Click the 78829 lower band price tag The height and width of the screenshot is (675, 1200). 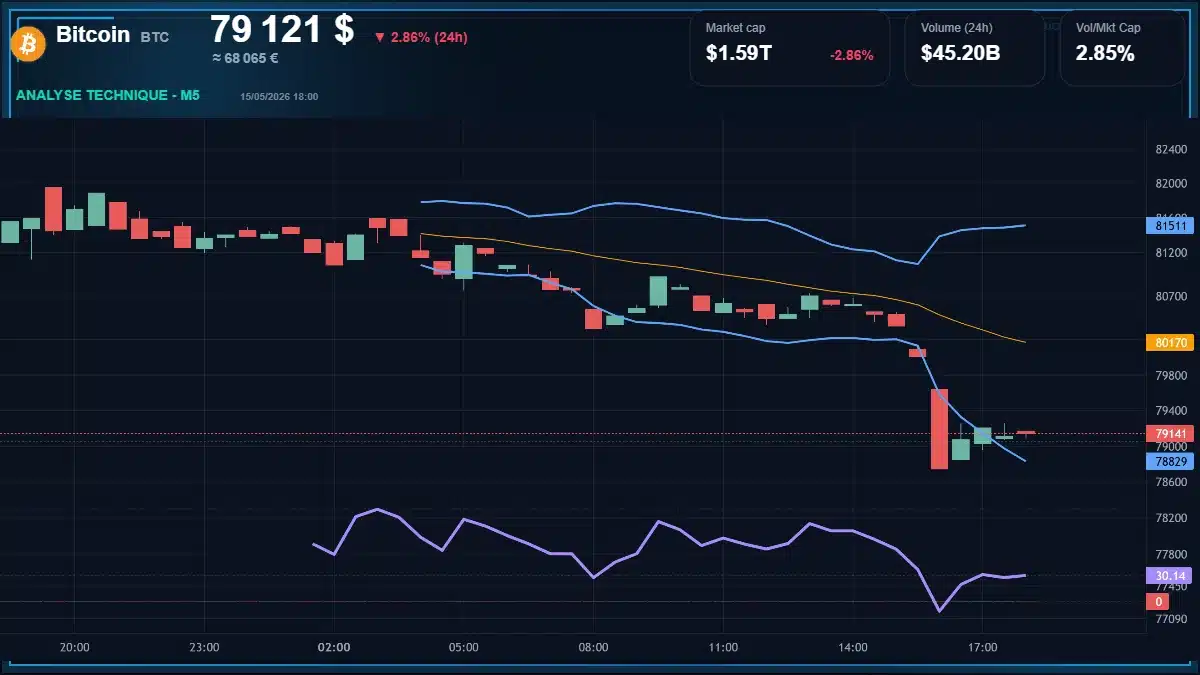tap(1170, 461)
